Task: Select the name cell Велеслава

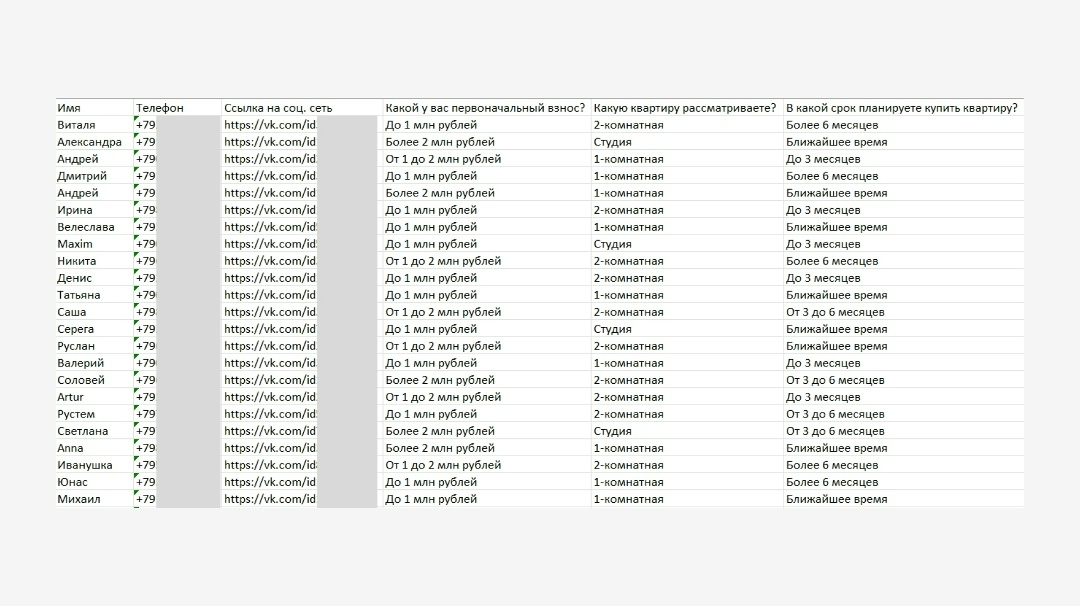Action: click(x=86, y=227)
